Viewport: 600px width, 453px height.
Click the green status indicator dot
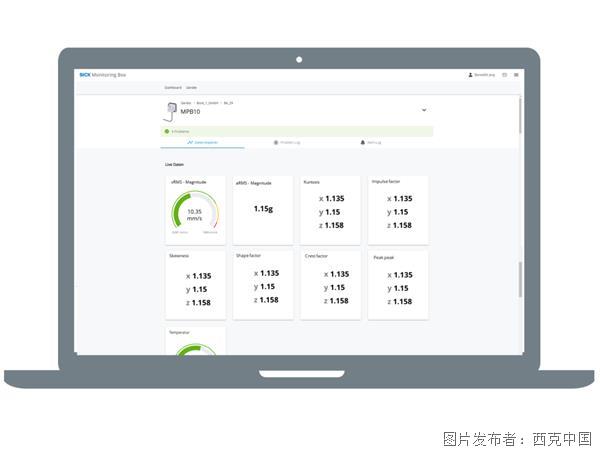click(x=167, y=131)
